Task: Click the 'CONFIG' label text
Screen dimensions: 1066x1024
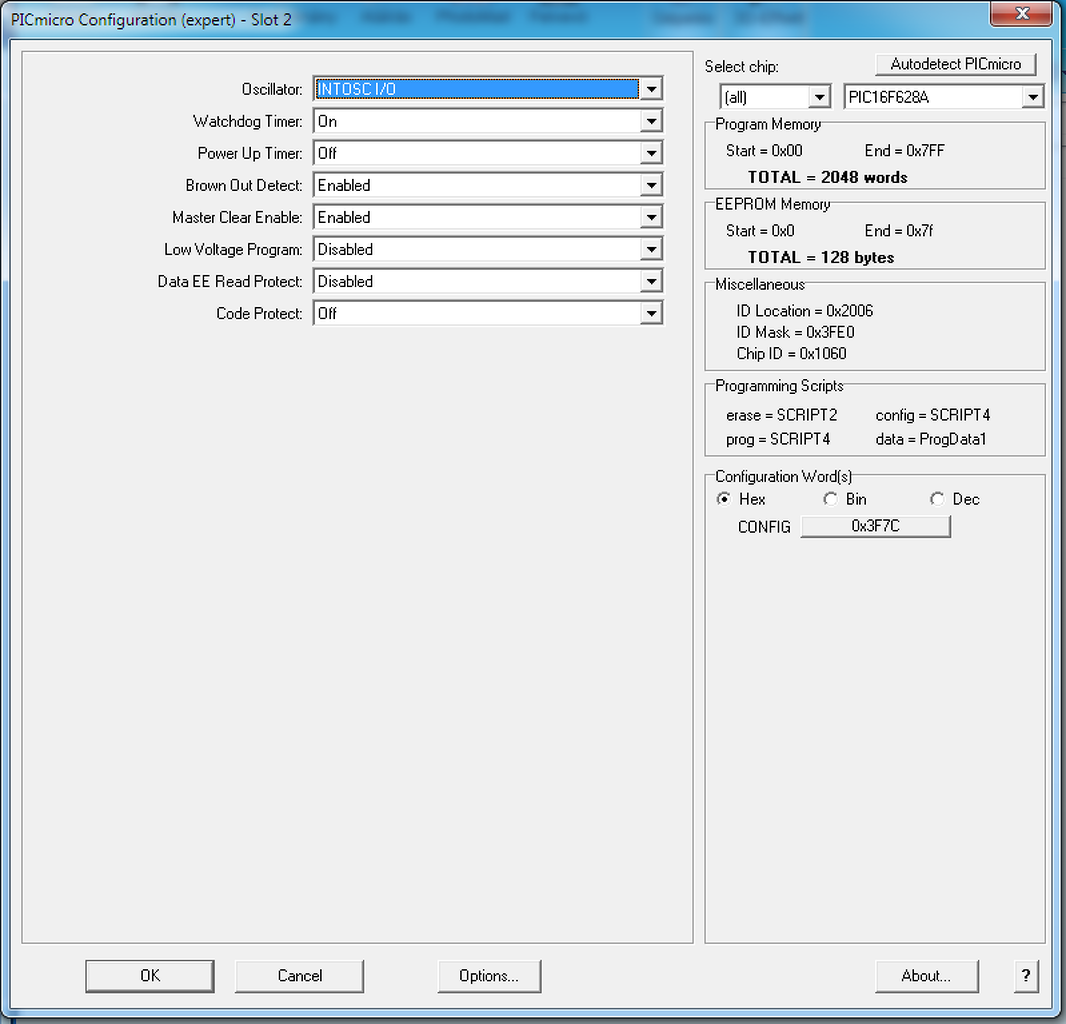Action: (x=764, y=527)
